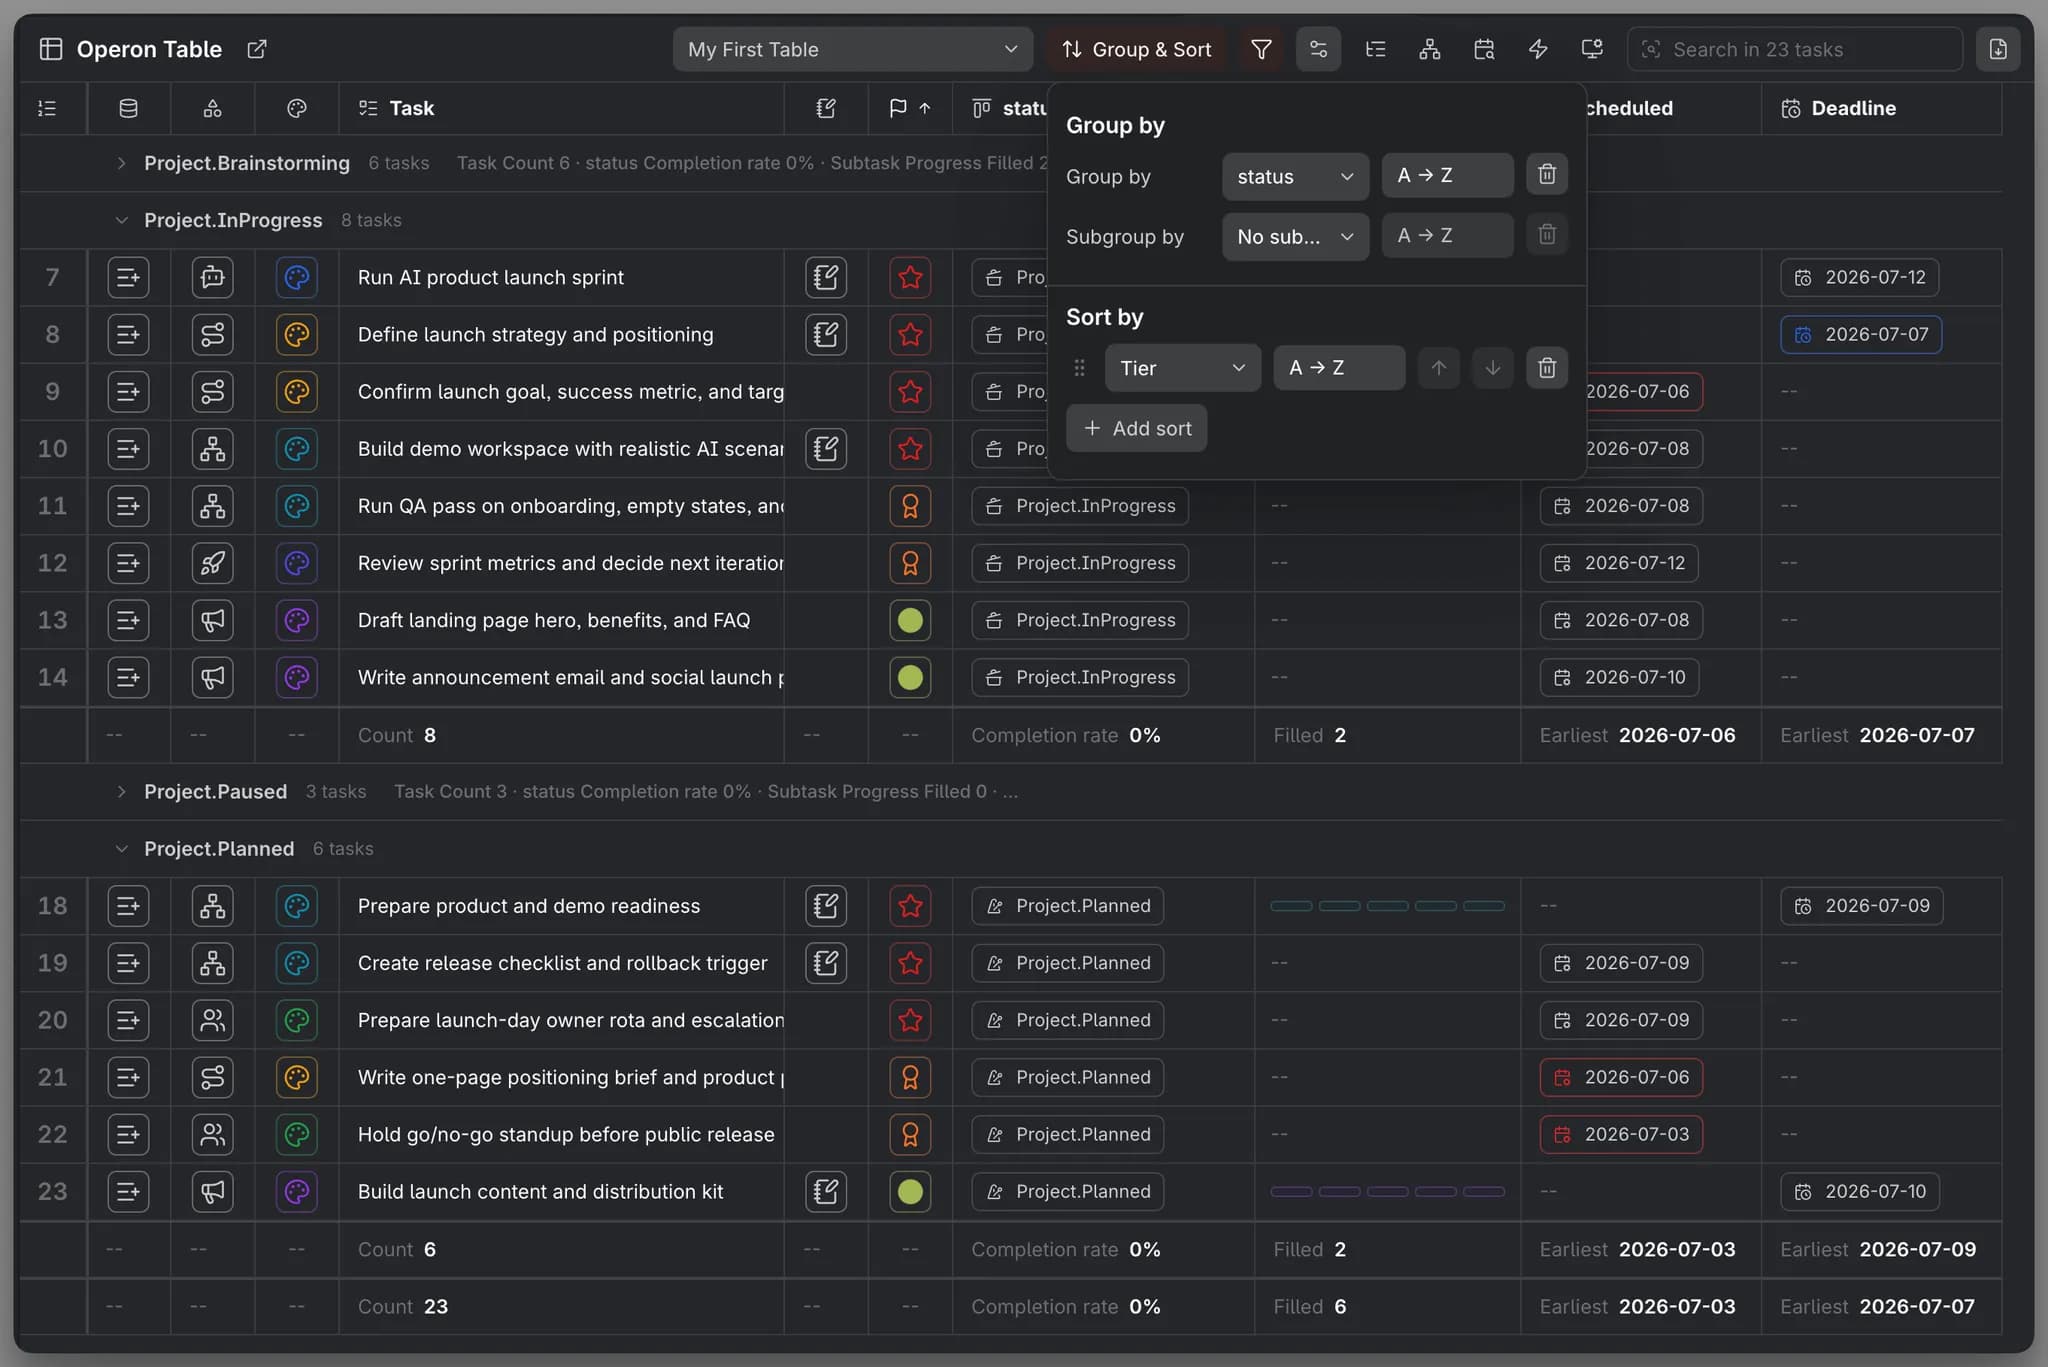Viewport: 2048px width, 1367px height.
Task: Click purple subtask progress bar in row 23
Action: (1387, 1191)
